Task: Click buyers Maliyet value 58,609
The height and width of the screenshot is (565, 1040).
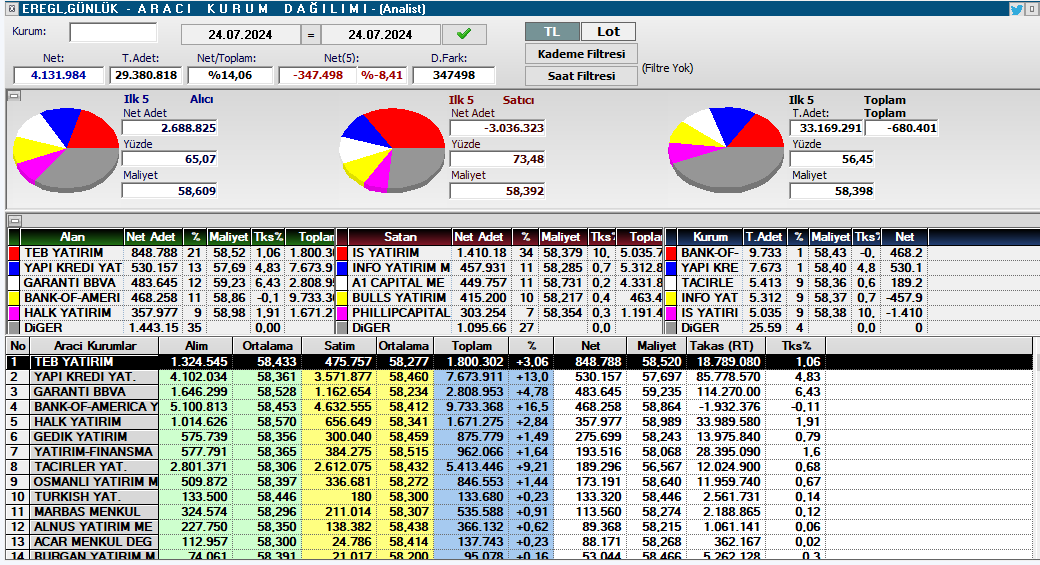Action: (170, 191)
